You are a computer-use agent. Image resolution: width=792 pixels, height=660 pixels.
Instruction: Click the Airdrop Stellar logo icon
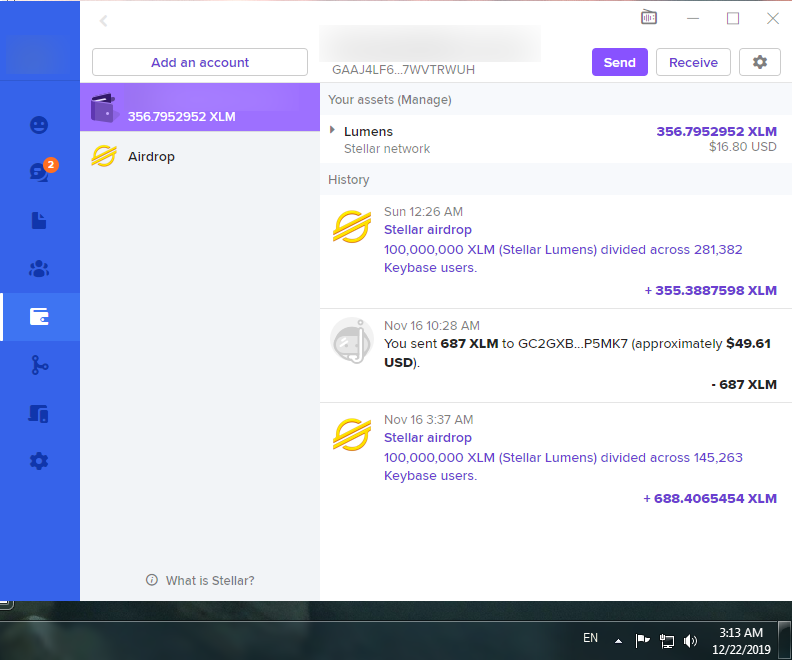pyautogui.click(x=104, y=156)
